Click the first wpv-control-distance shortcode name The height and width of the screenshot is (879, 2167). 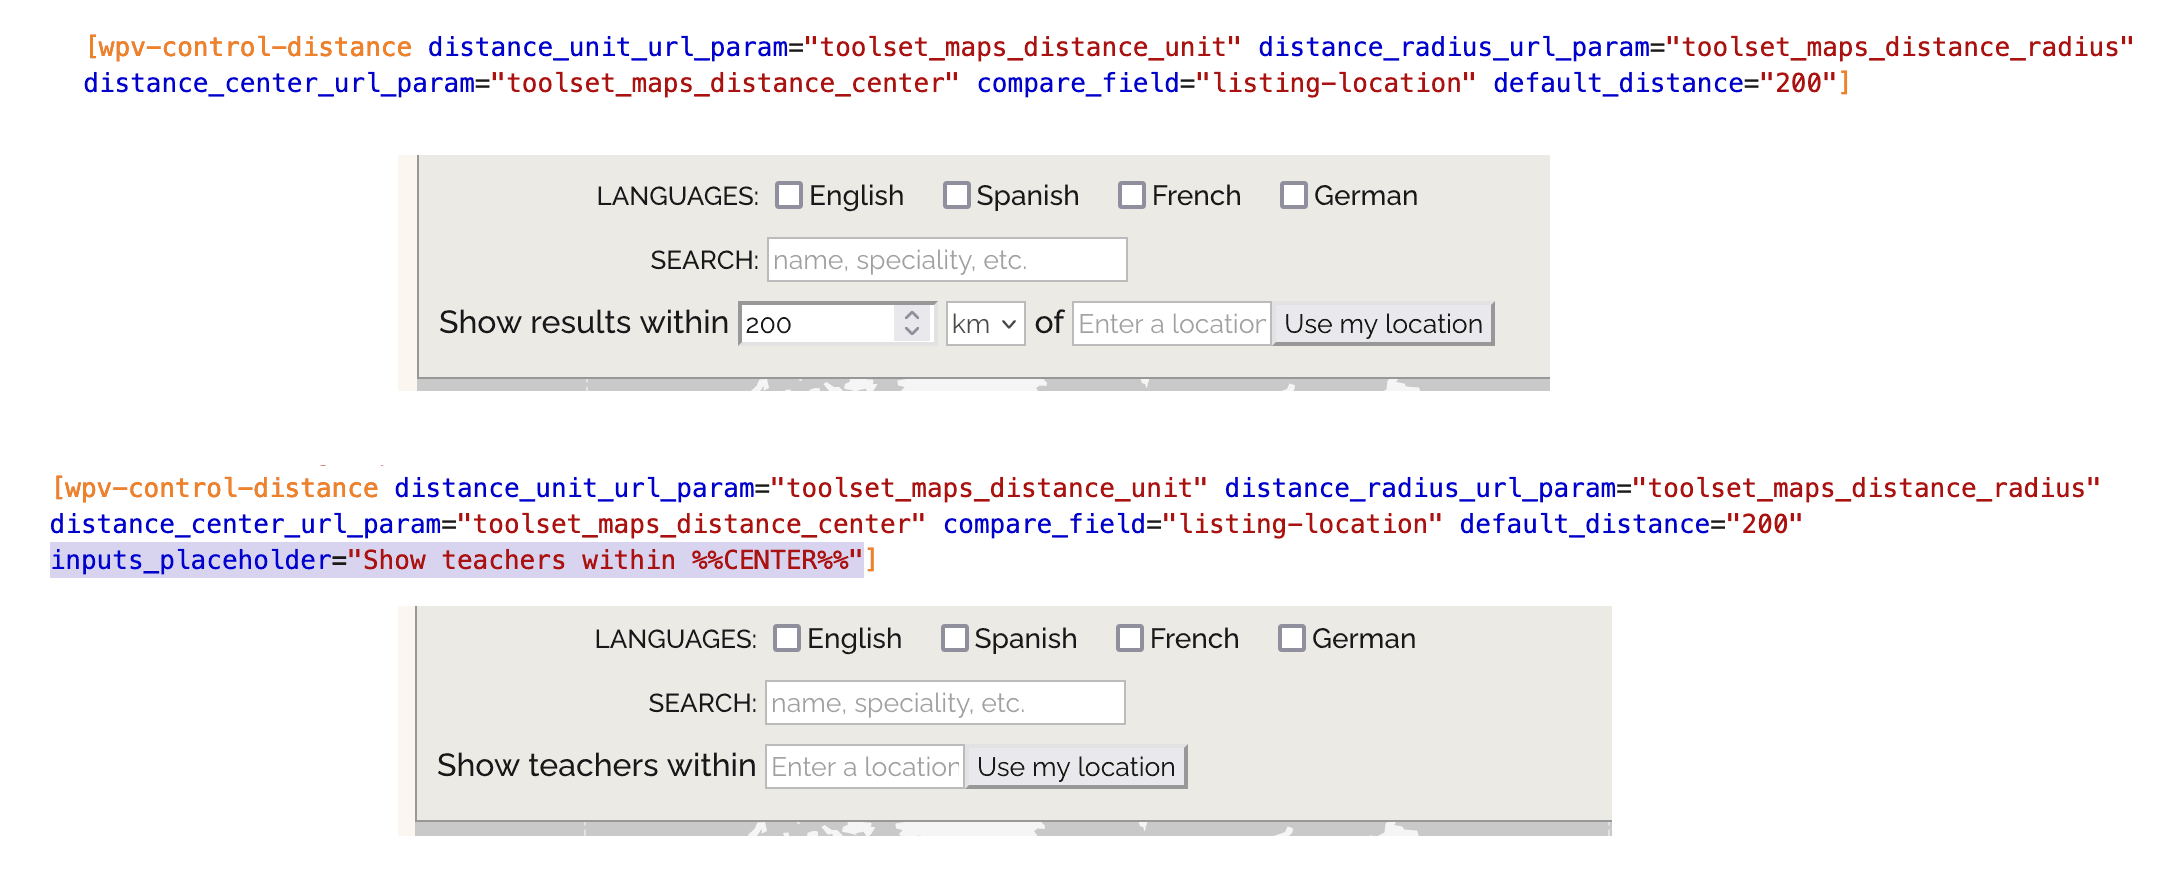[255, 47]
